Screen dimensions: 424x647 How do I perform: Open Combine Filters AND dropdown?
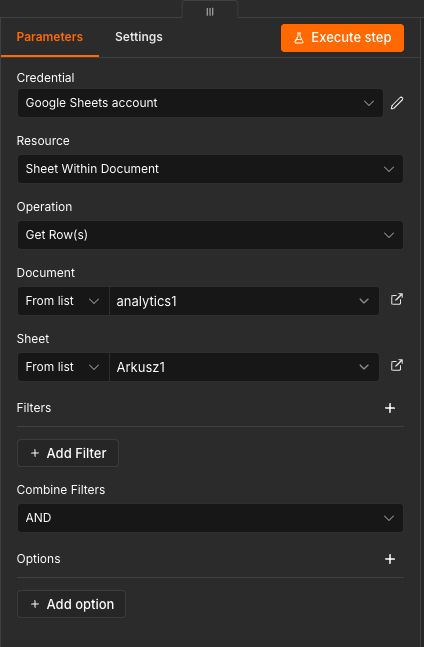click(x=210, y=518)
